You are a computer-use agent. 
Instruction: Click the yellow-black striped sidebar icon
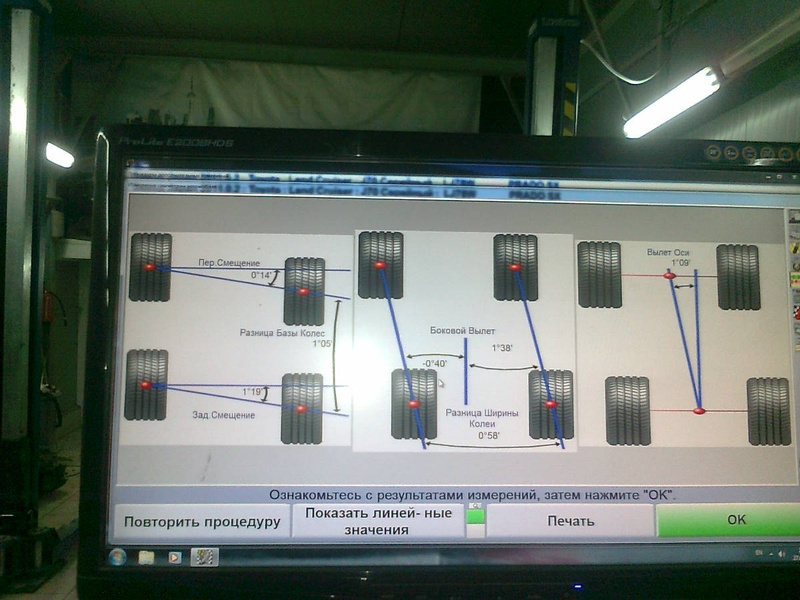795,248
